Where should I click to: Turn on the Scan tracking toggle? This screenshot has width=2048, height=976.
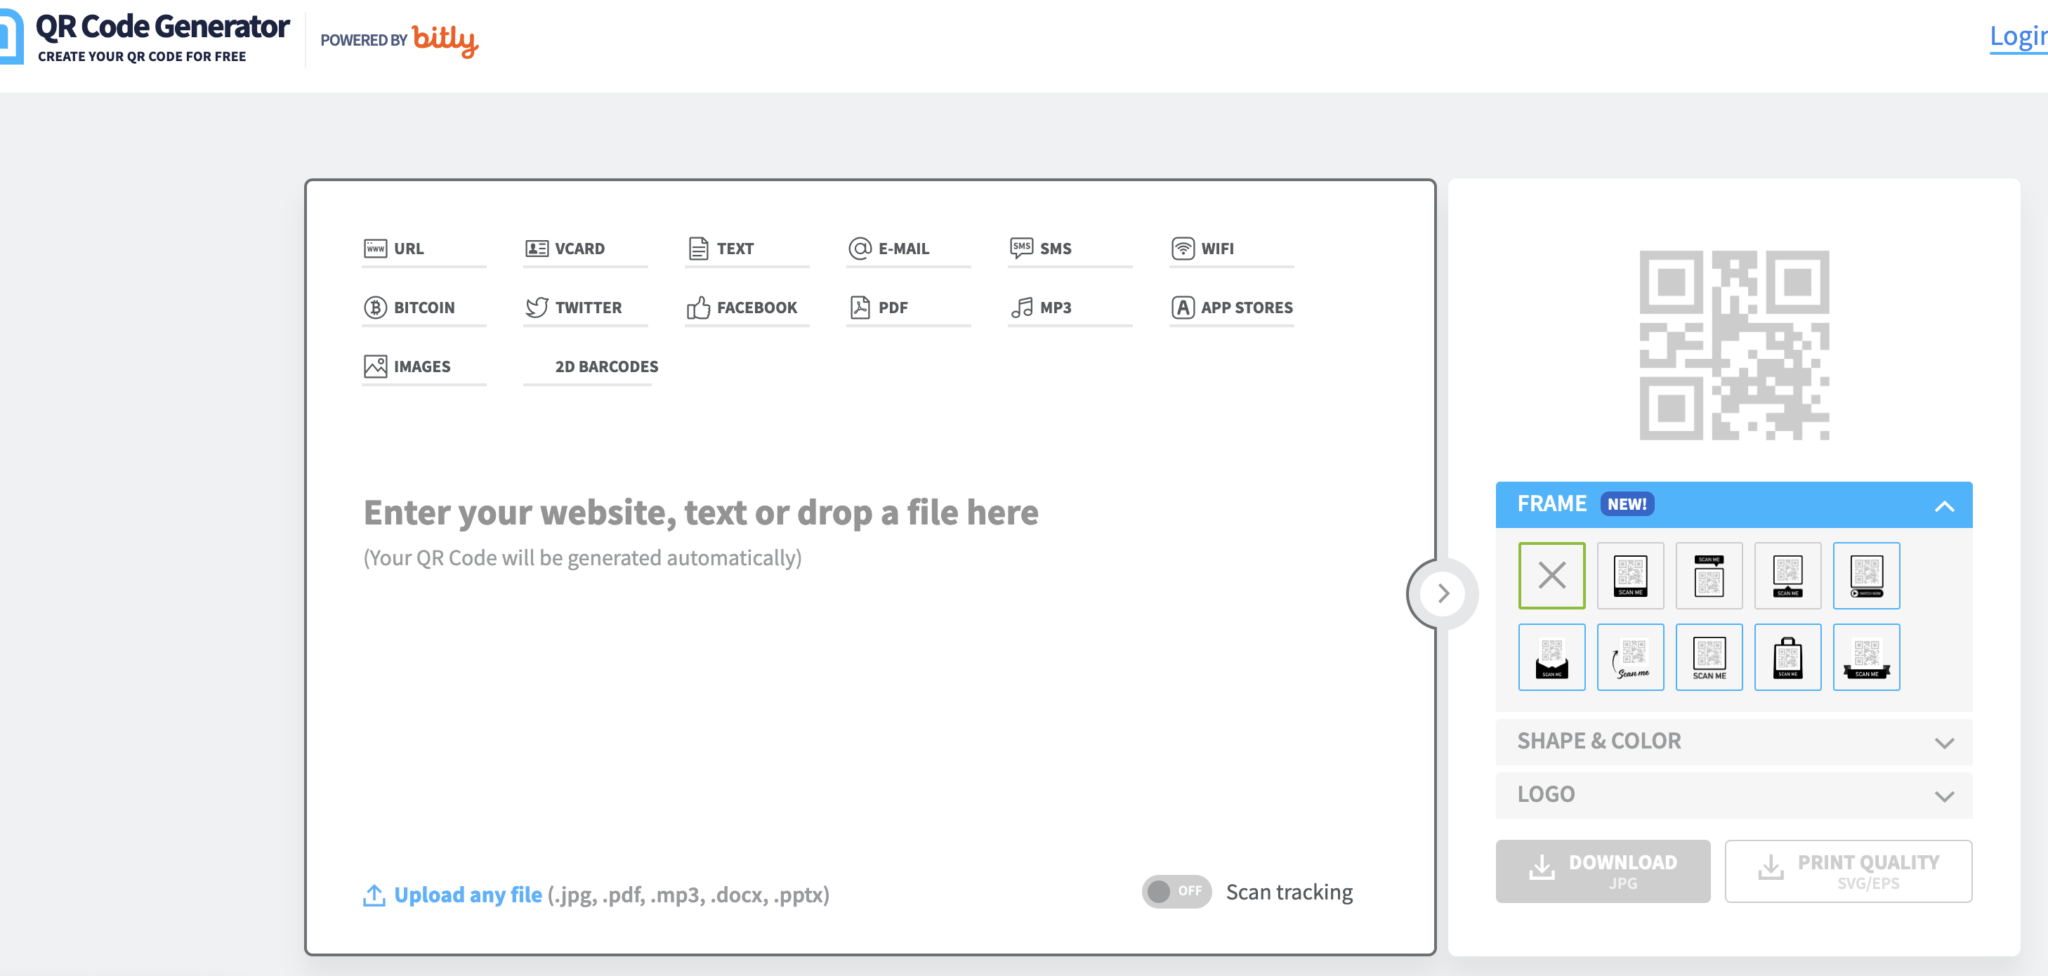tap(1176, 892)
